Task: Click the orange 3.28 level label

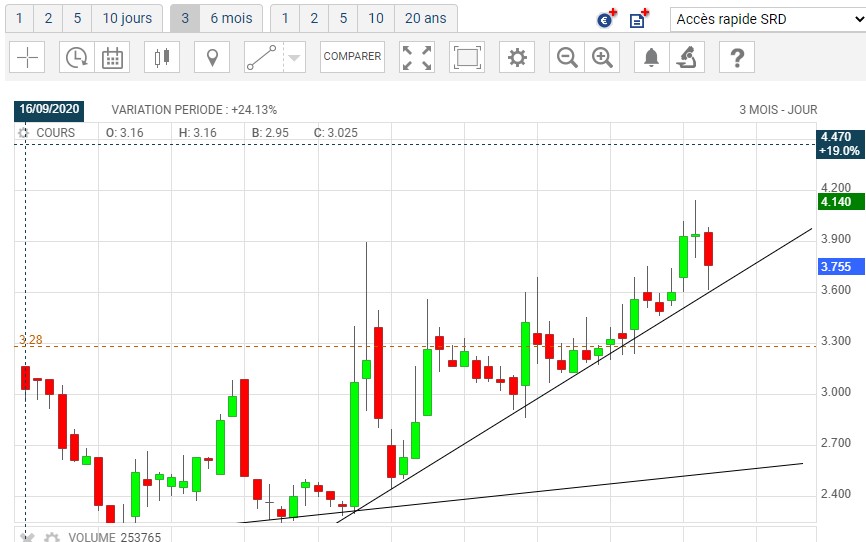Action: click(30, 340)
